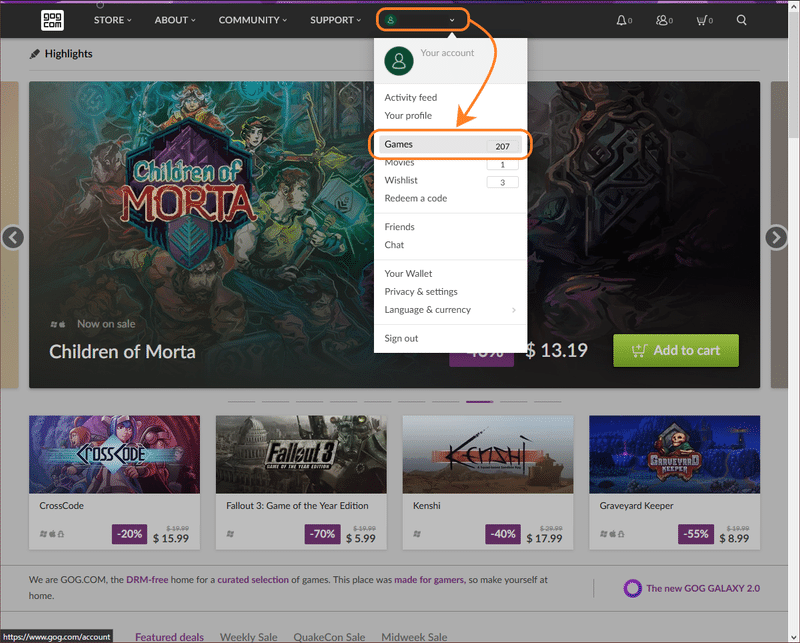Open the shopping cart icon

(x=702, y=20)
